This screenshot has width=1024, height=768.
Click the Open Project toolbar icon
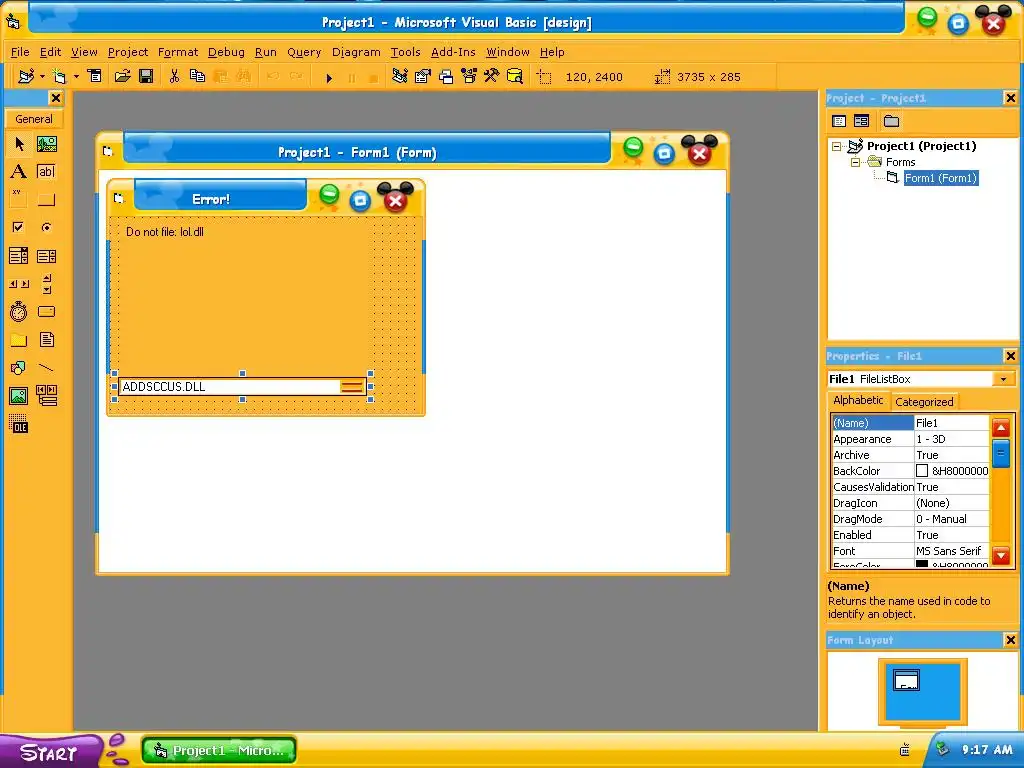tap(122, 76)
